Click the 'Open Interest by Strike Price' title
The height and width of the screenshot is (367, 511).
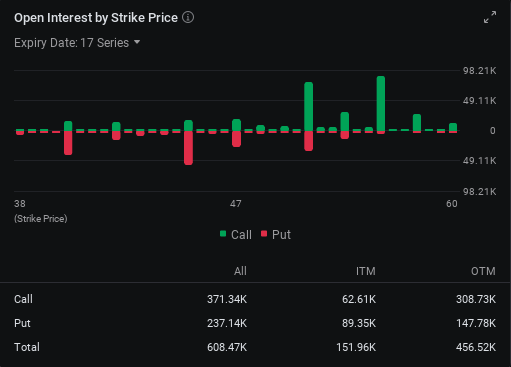tap(96, 18)
